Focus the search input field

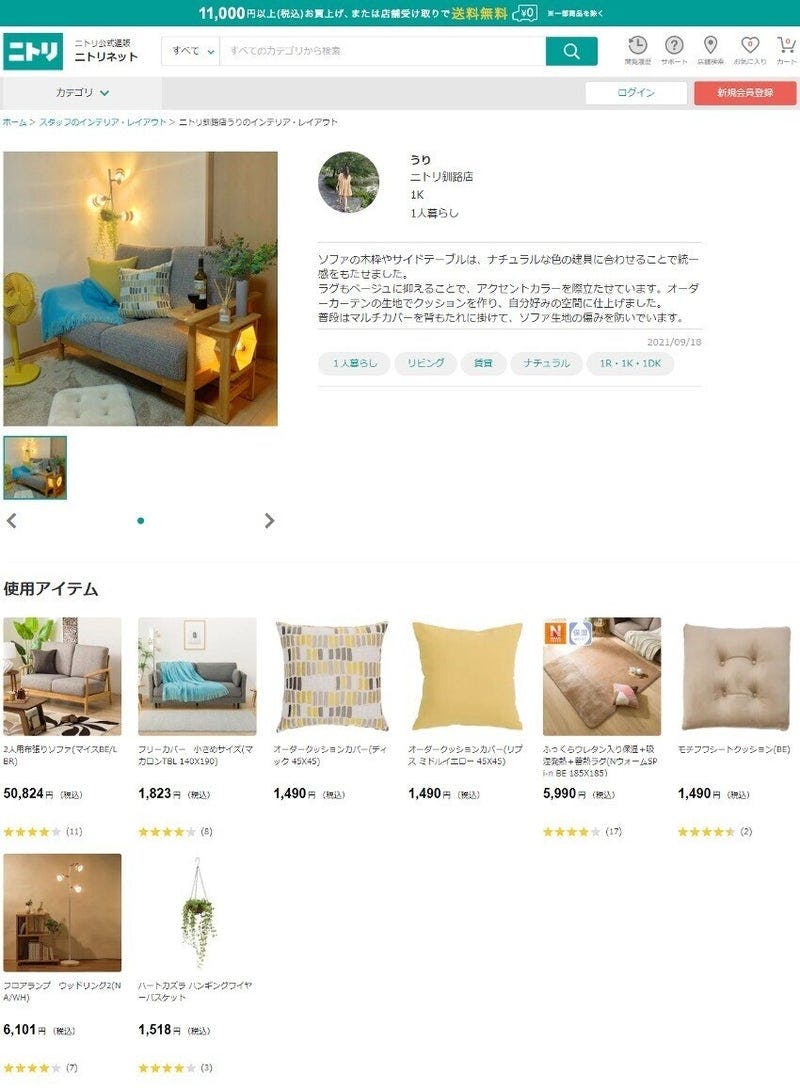[383, 51]
